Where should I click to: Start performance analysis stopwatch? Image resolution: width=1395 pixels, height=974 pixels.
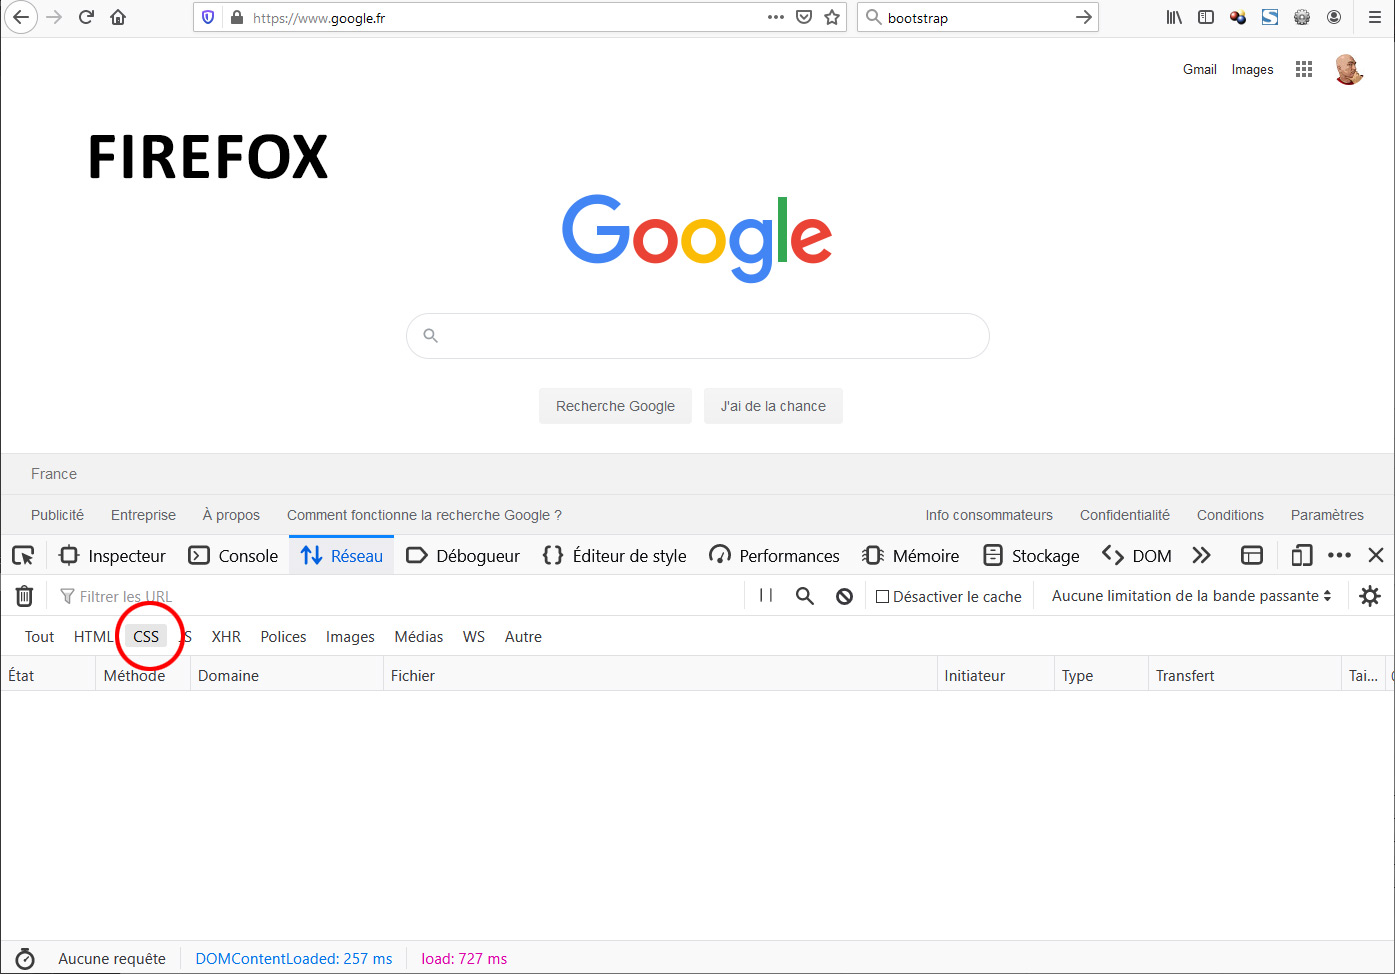(x=25, y=958)
